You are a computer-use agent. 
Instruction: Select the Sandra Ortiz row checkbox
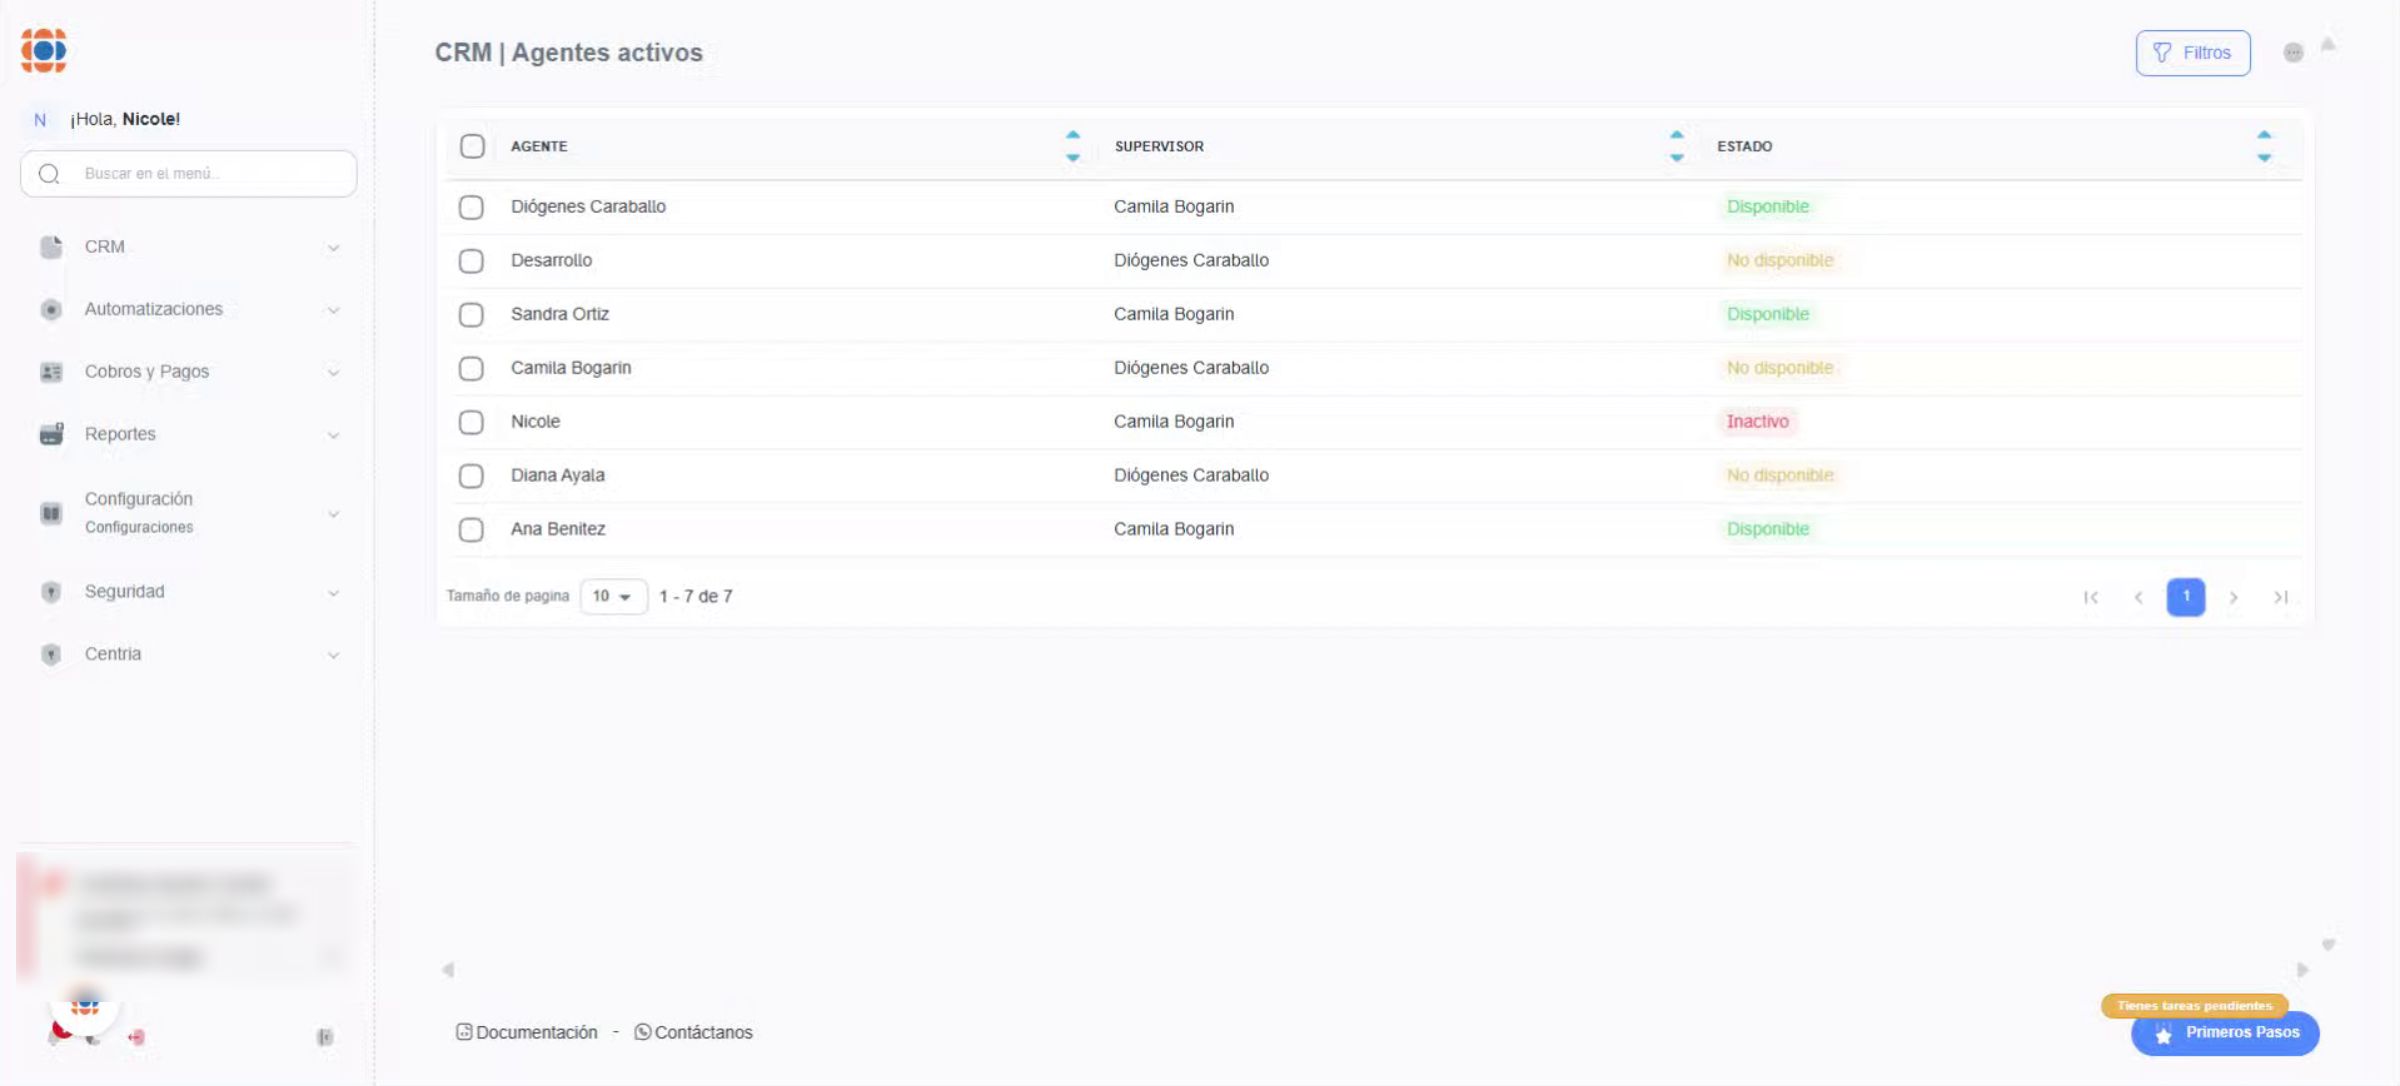(471, 315)
